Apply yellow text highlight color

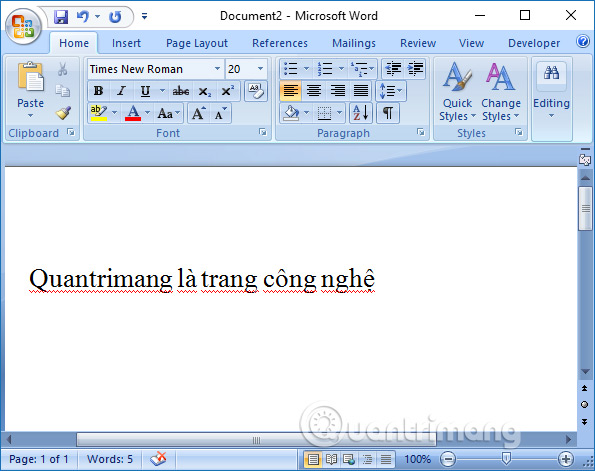coord(99,113)
